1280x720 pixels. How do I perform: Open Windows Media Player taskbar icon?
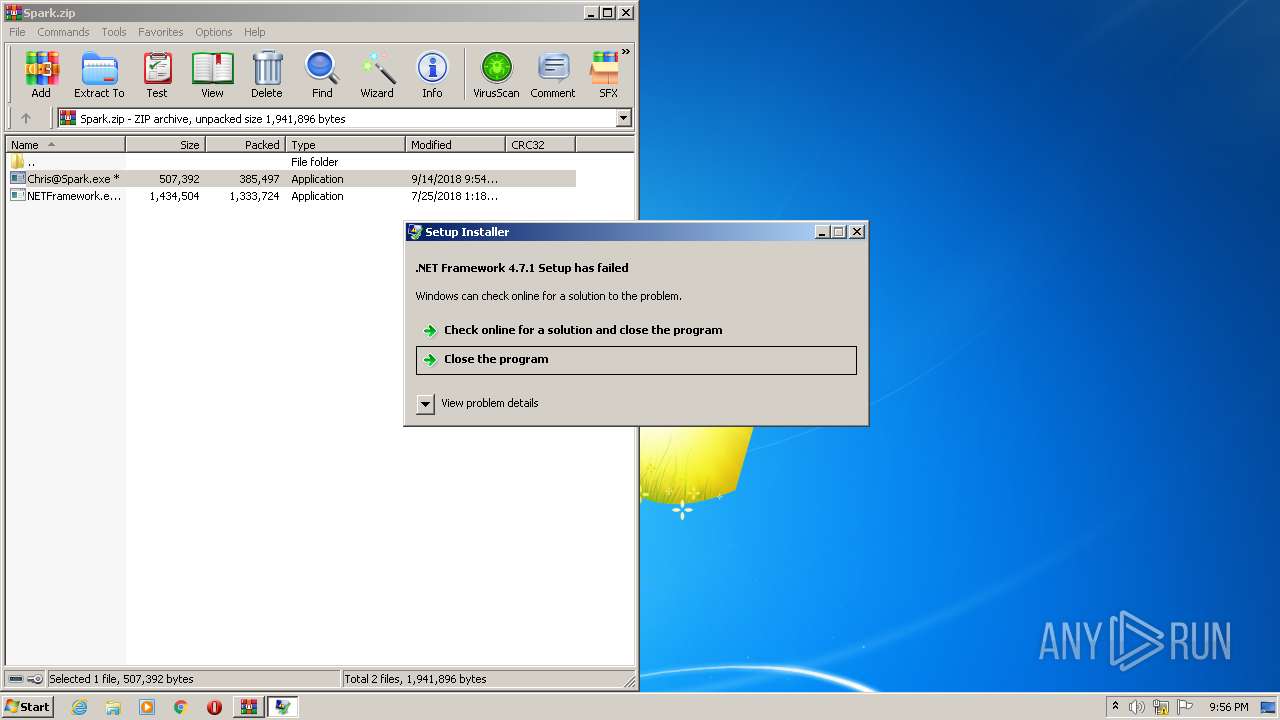[x=147, y=707]
